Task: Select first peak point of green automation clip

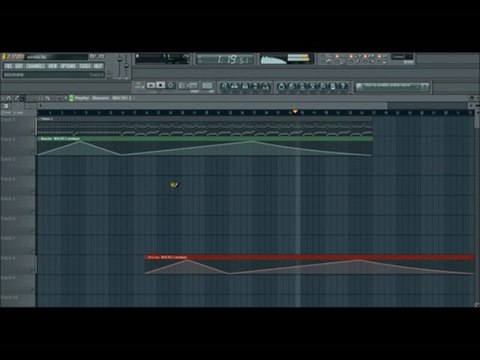Action: 80,142
